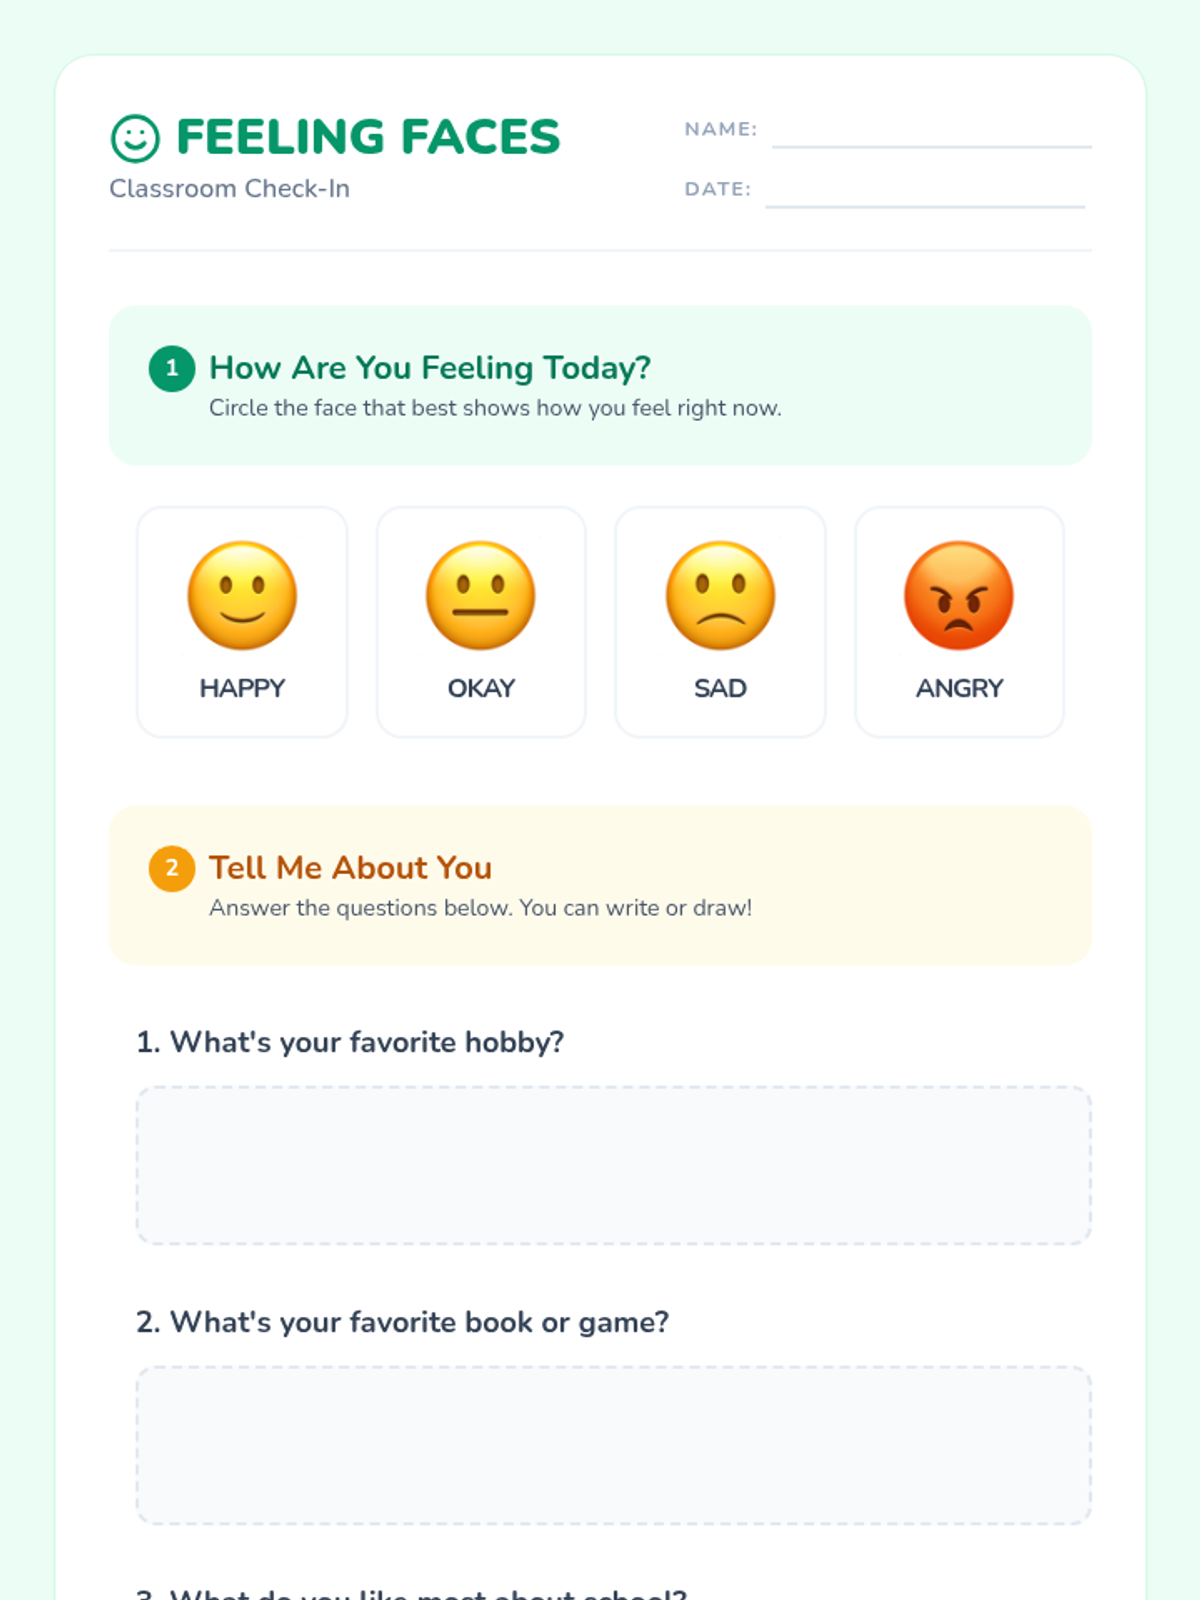Click the "Tell Me About You" heading

(350, 868)
